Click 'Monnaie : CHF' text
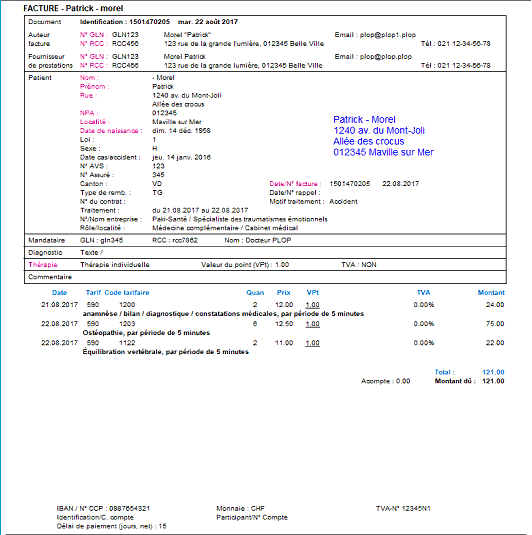The height and width of the screenshot is (535, 532). click(240, 508)
